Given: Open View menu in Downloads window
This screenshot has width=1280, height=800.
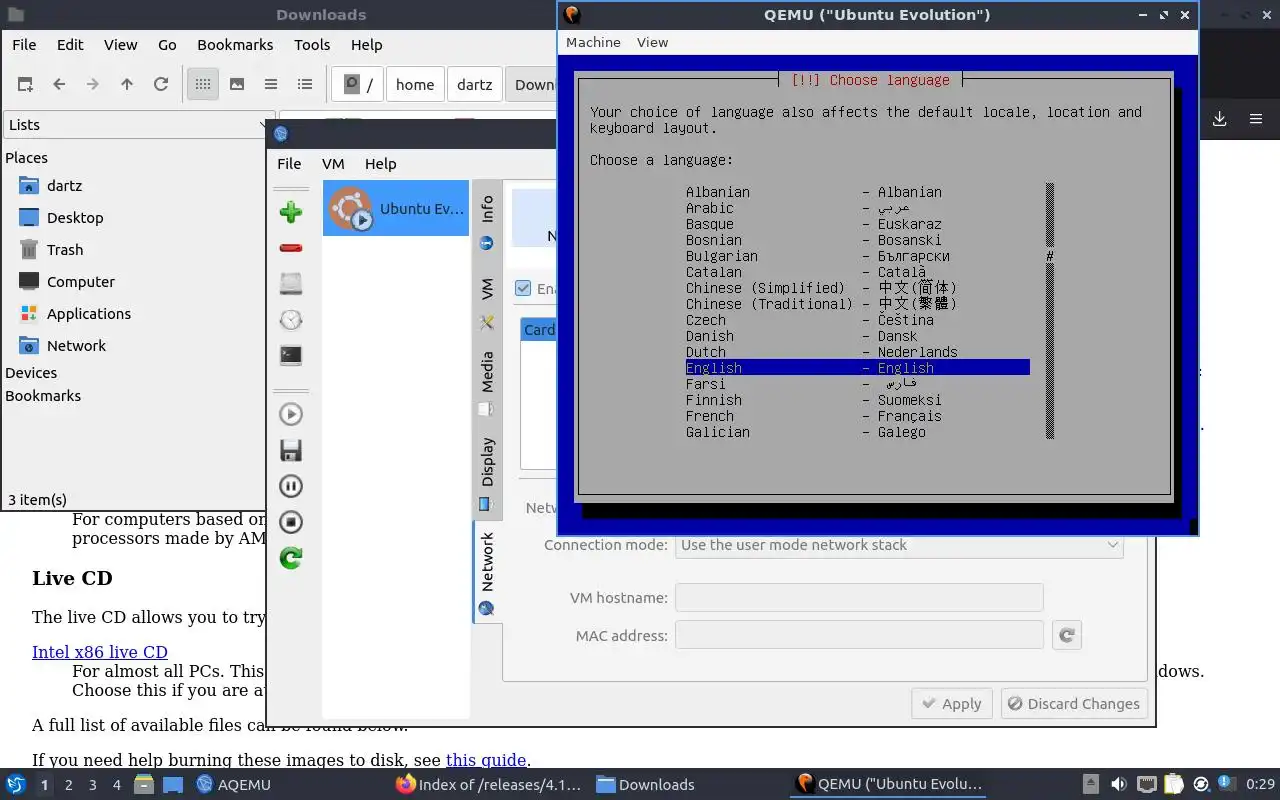Looking at the screenshot, I should point(120,44).
